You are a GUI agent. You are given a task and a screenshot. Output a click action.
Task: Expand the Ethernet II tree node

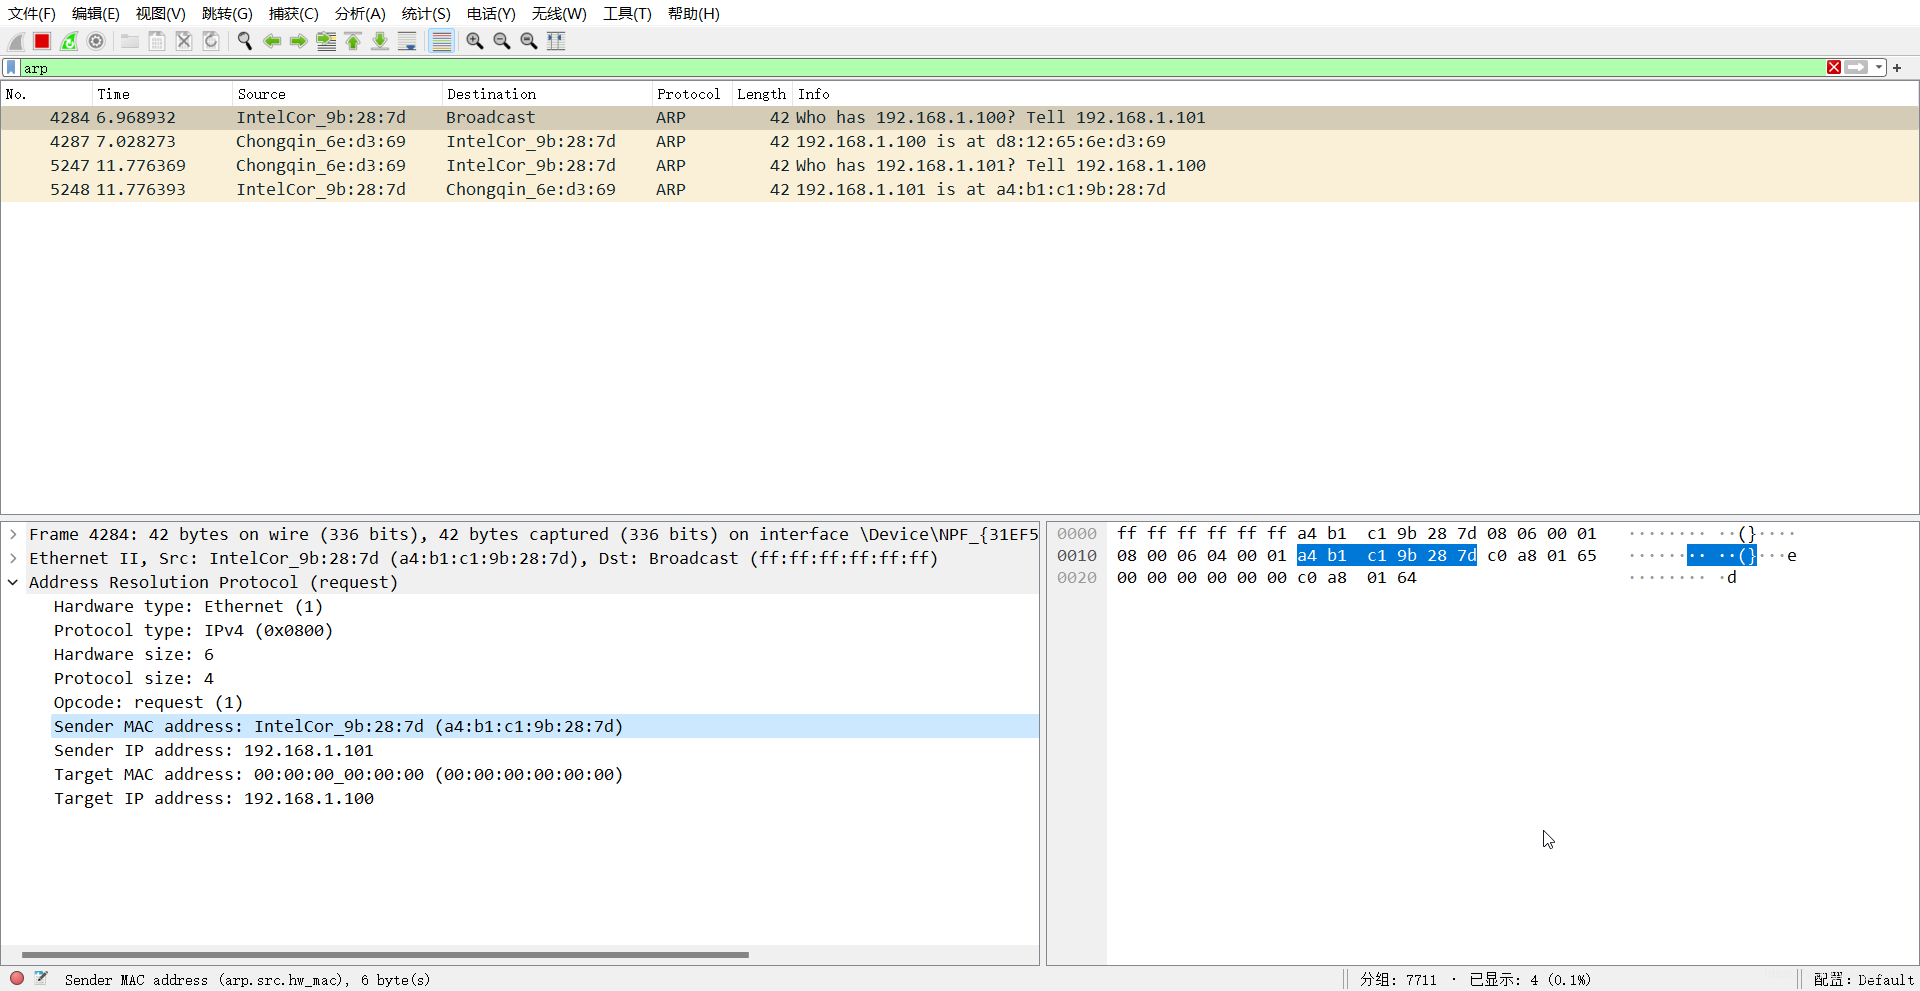pos(13,559)
